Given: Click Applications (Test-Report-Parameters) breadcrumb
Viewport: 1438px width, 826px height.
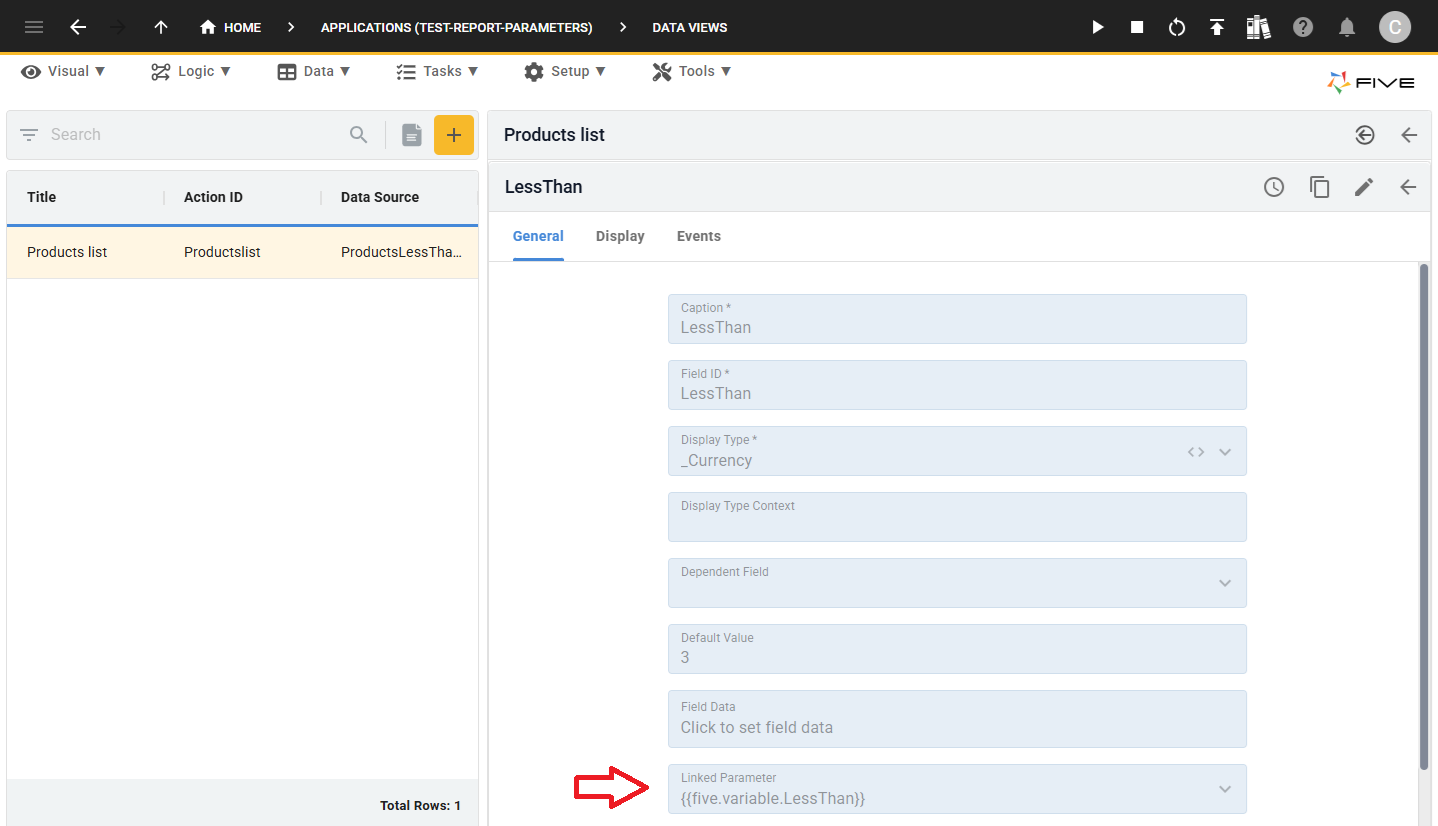Looking at the screenshot, I should [456, 27].
